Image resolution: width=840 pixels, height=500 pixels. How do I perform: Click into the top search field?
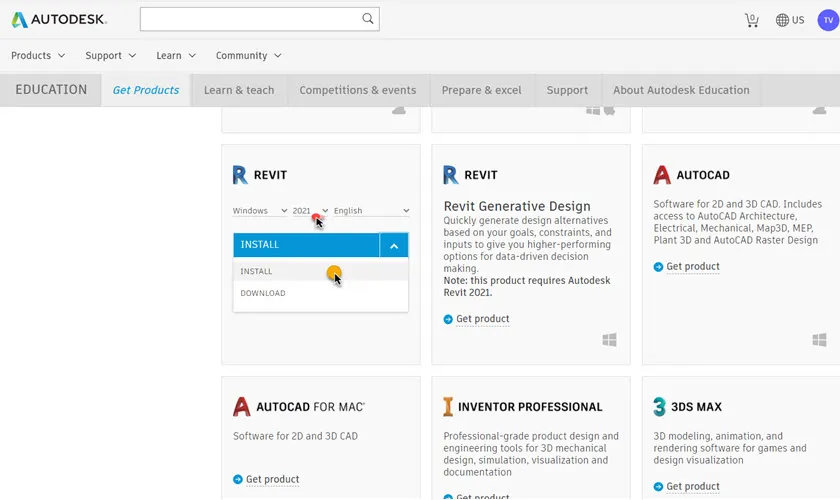248,19
